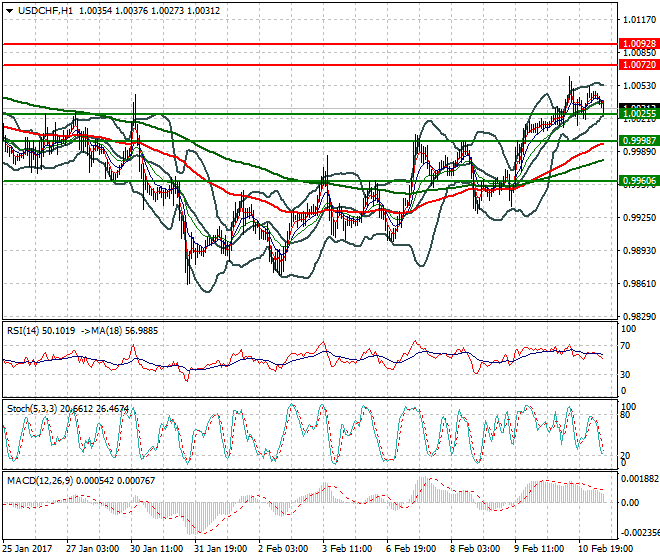
Task: Click the 8 Feb 03:00 time label
Action: (475, 549)
